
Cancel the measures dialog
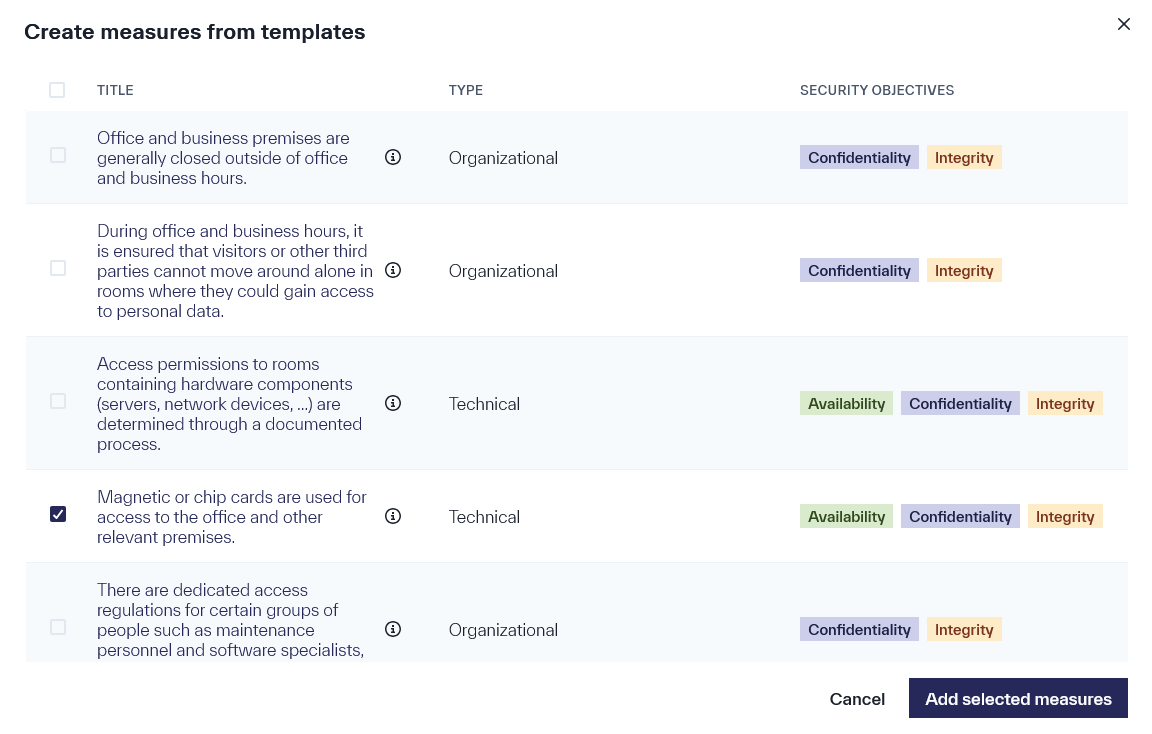click(857, 698)
